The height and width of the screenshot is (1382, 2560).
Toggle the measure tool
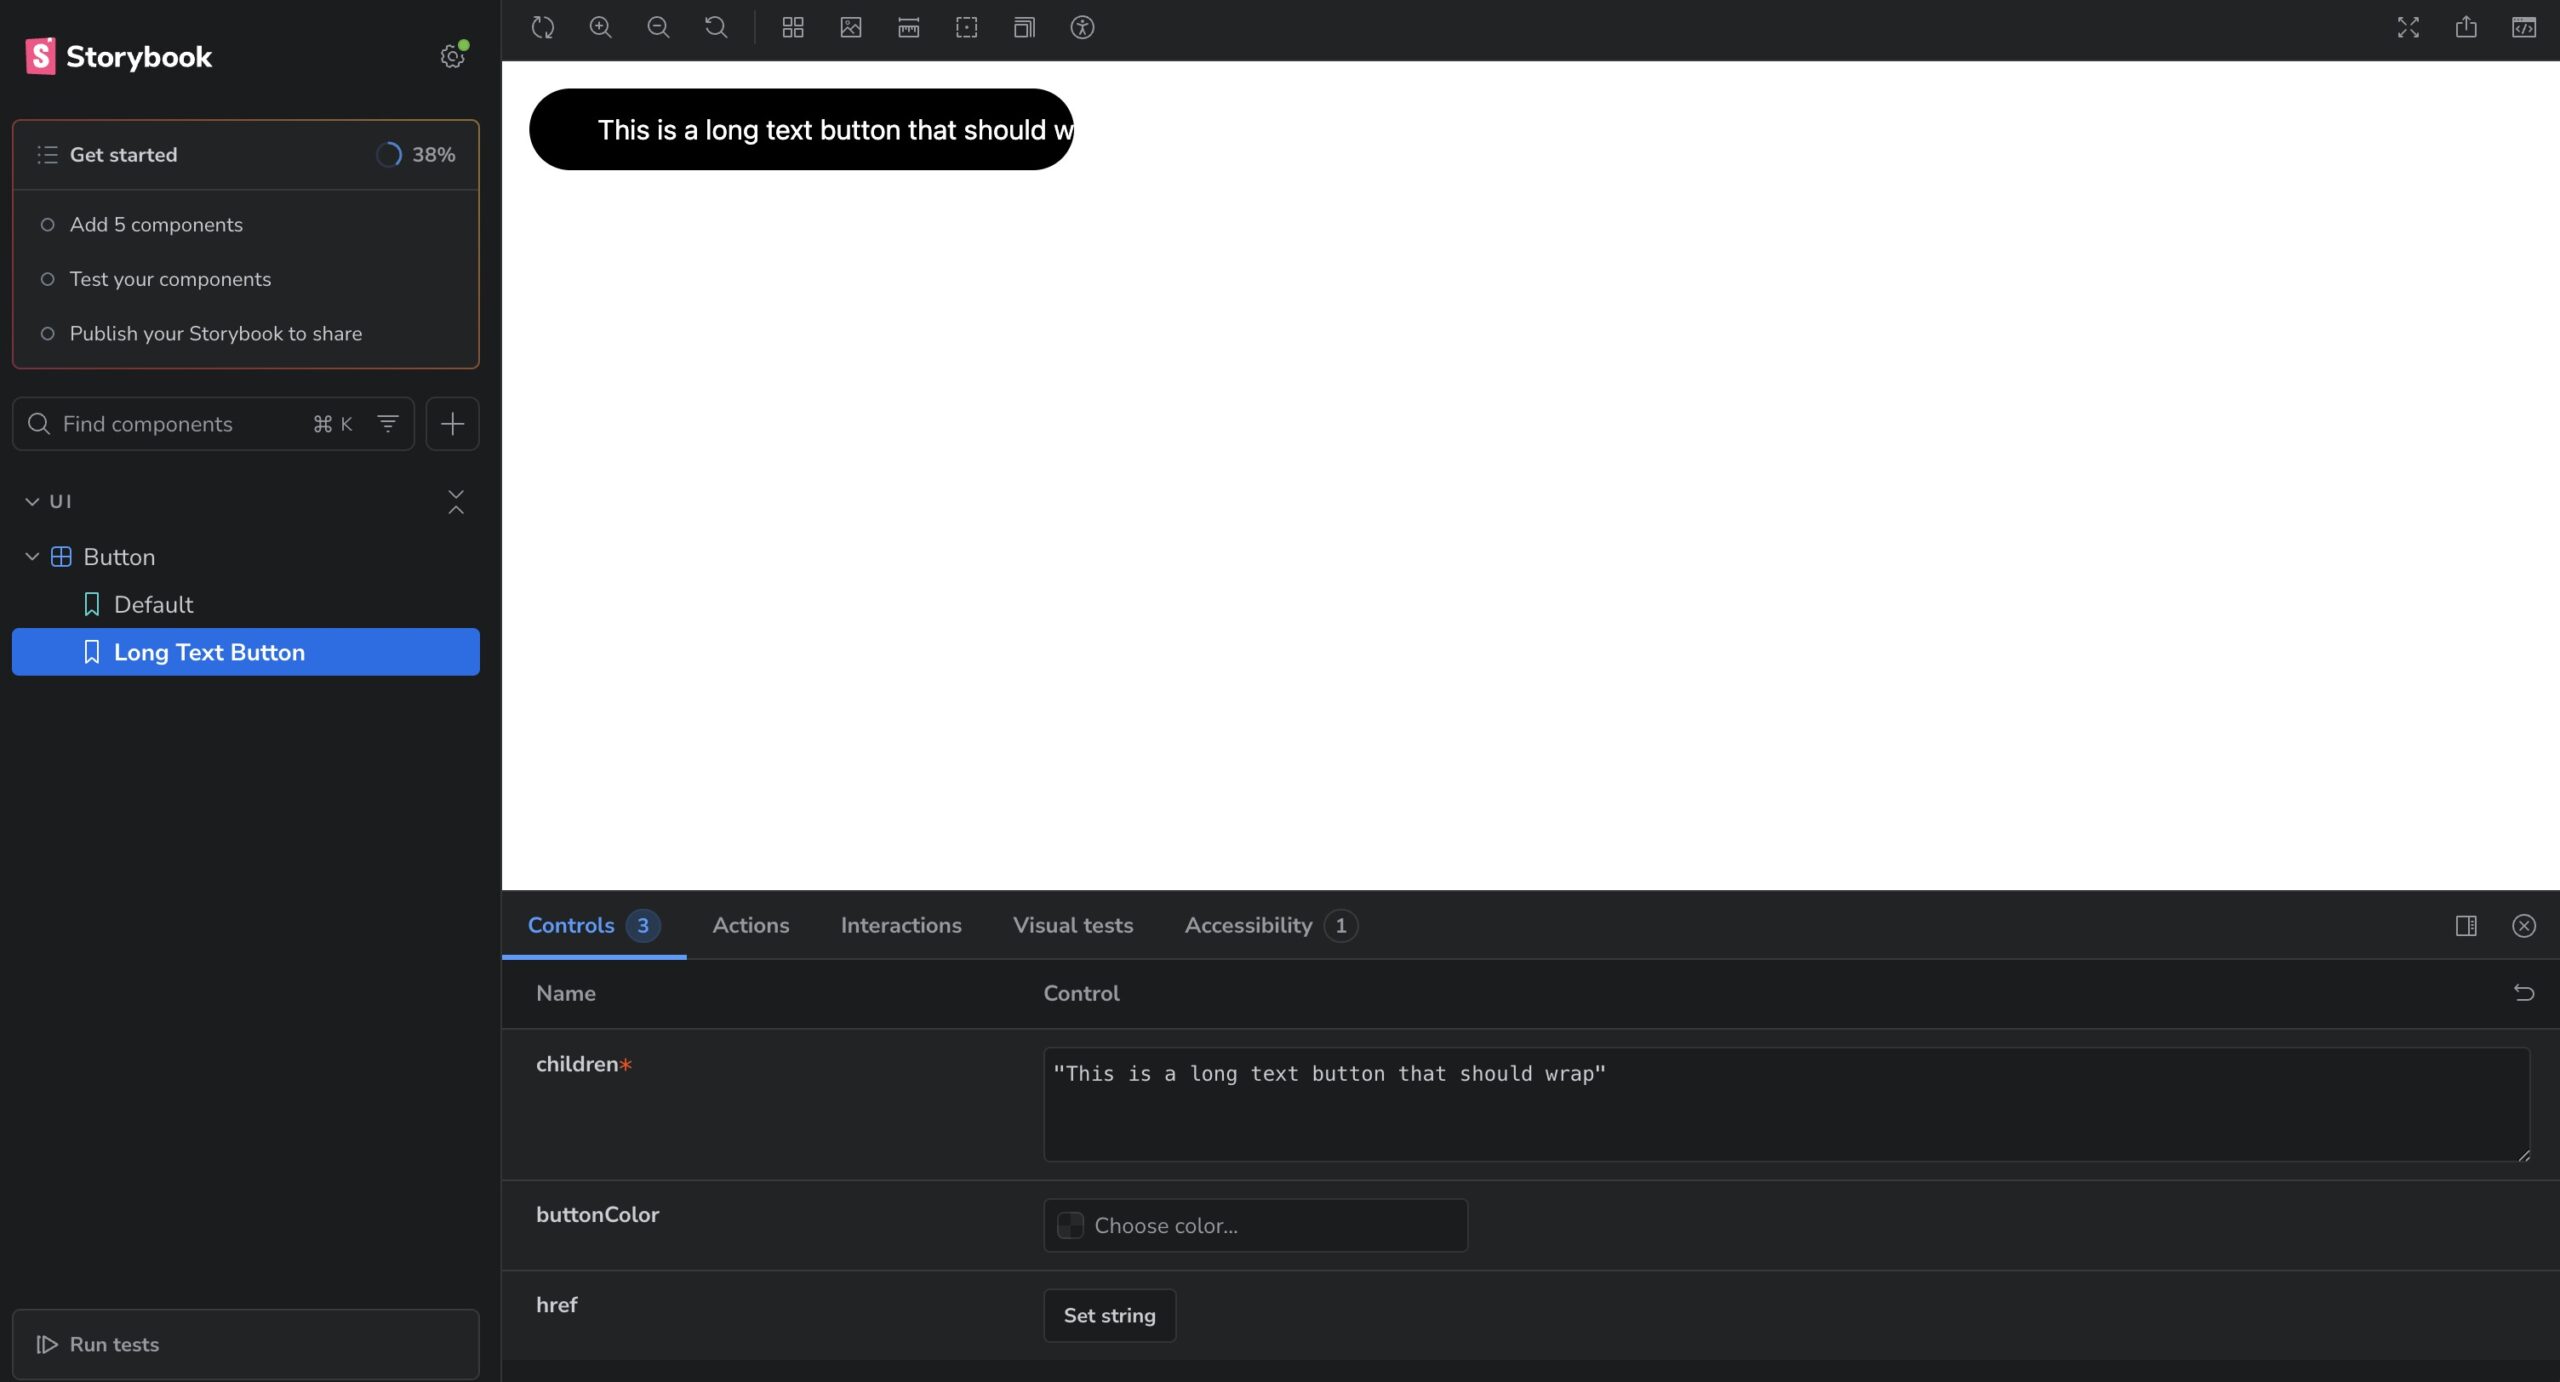click(909, 27)
